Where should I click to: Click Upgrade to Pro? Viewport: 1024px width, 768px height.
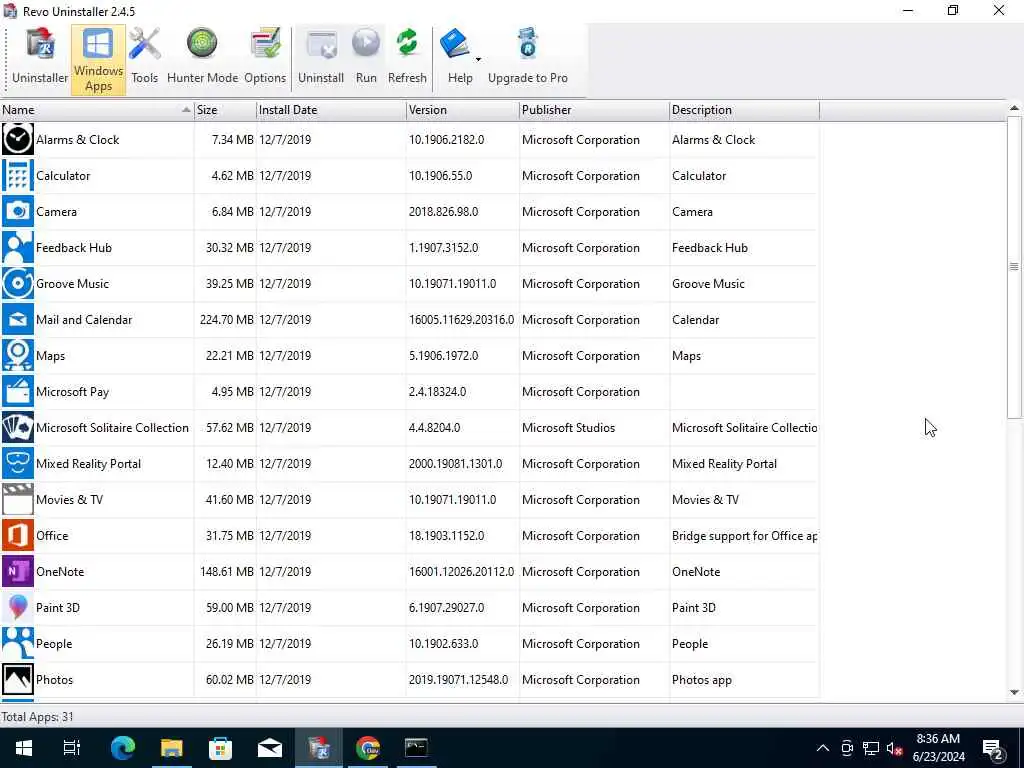pos(528,57)
